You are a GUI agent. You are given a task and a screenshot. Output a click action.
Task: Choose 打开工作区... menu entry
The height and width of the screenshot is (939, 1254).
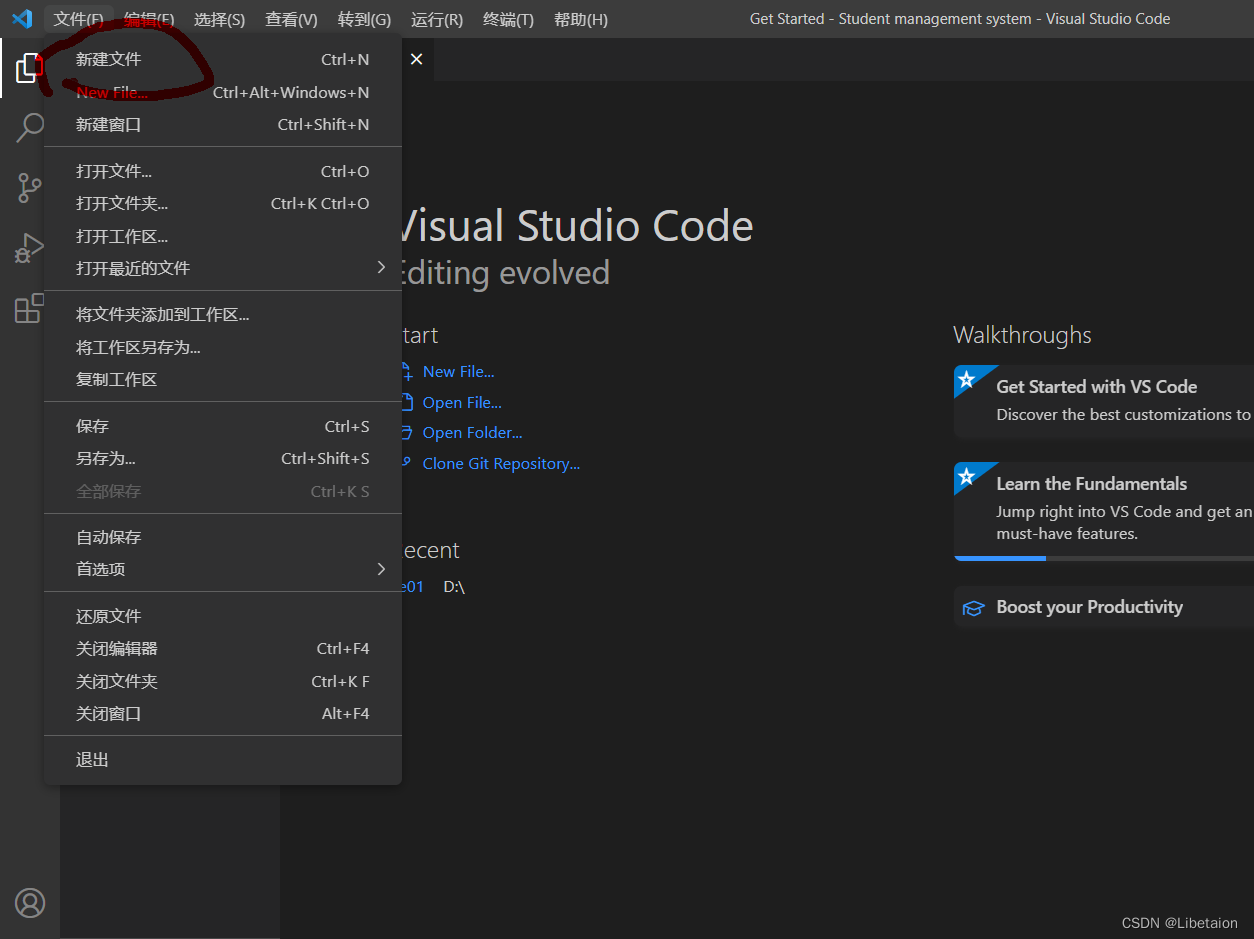point(223,236)
